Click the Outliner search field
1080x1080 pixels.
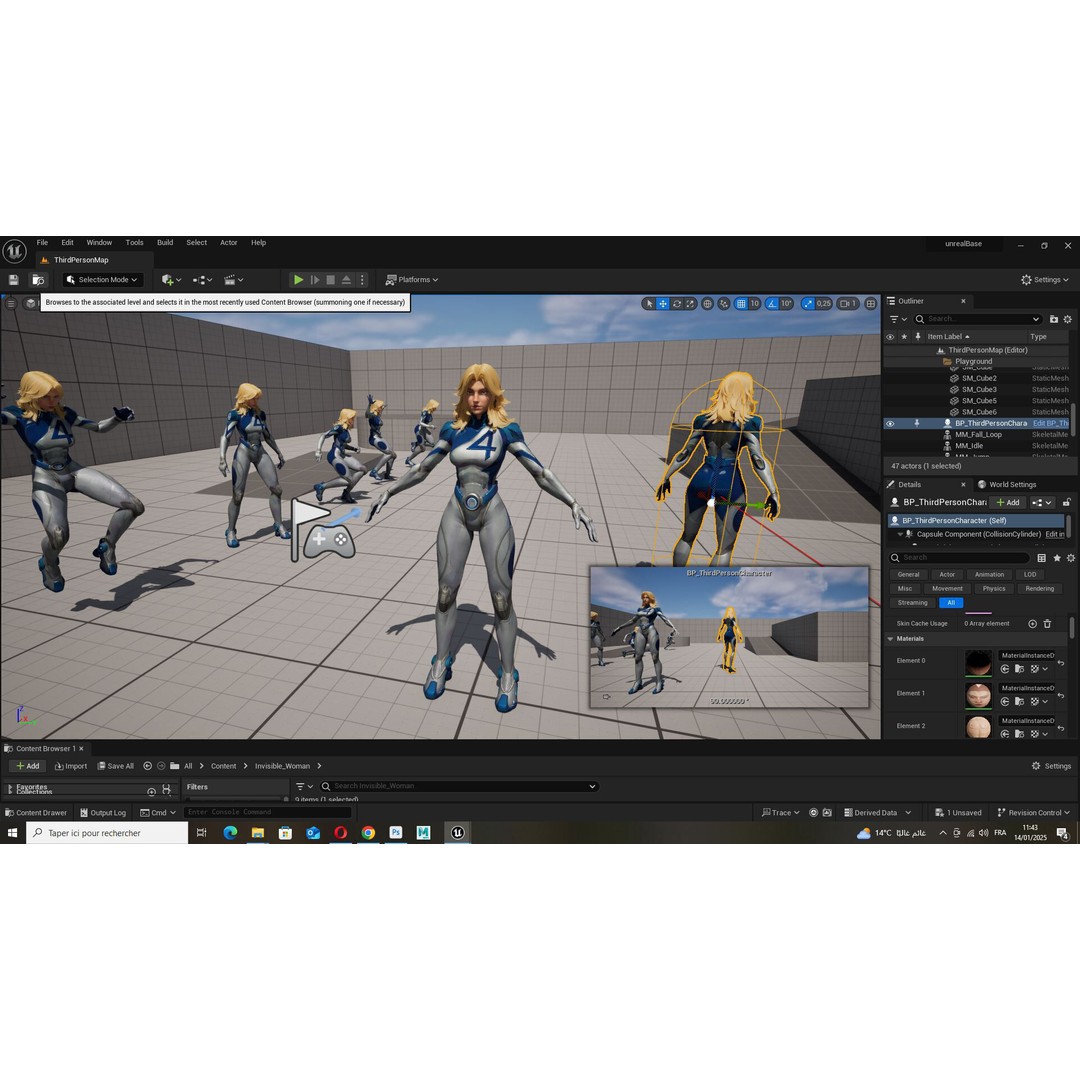977,319
